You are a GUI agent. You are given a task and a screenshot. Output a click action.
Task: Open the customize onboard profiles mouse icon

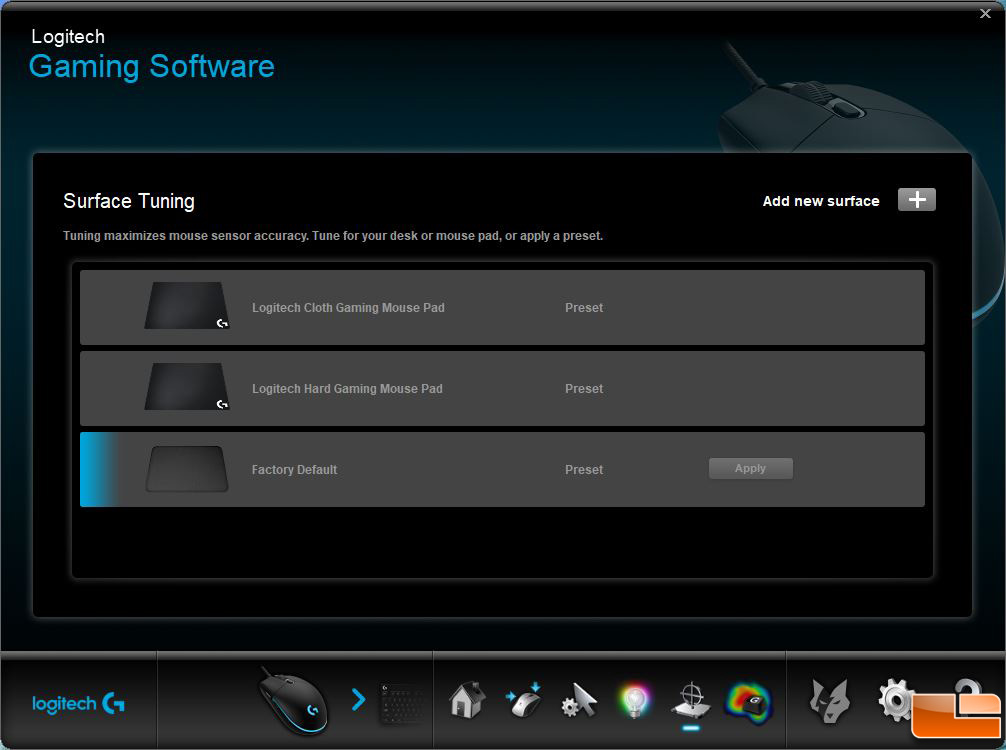coord(524,700)
